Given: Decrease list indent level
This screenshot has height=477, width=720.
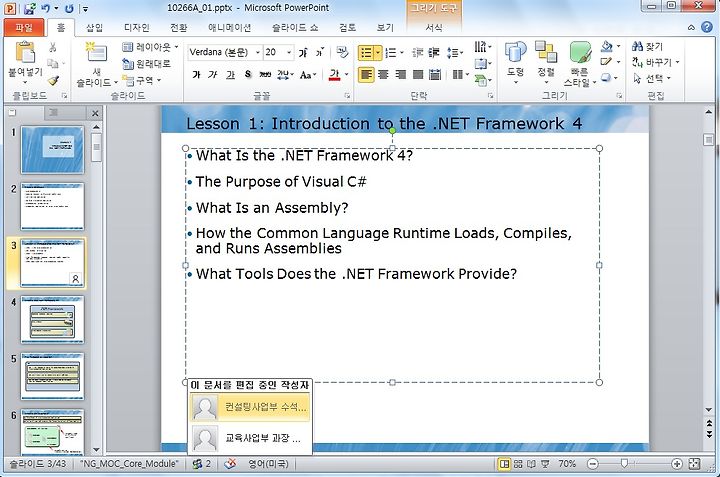Looking at the screenshot, I should (417, 53).
